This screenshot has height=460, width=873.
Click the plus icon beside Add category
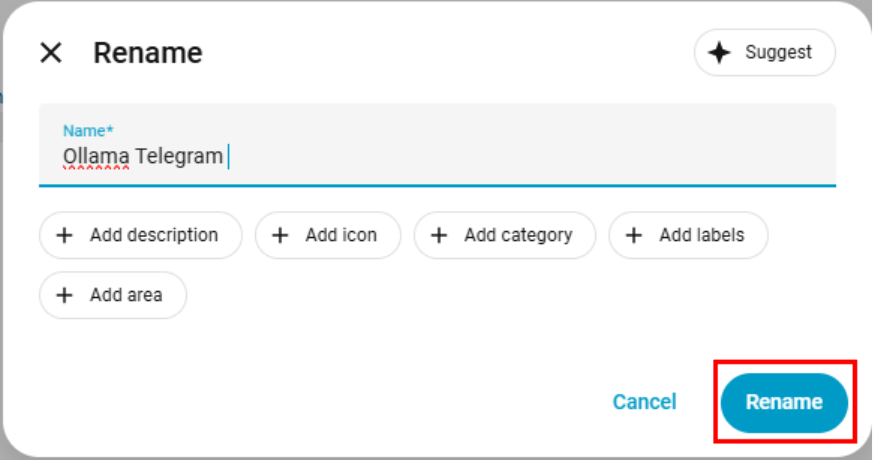pyautogui.click(x=439, y=236)
